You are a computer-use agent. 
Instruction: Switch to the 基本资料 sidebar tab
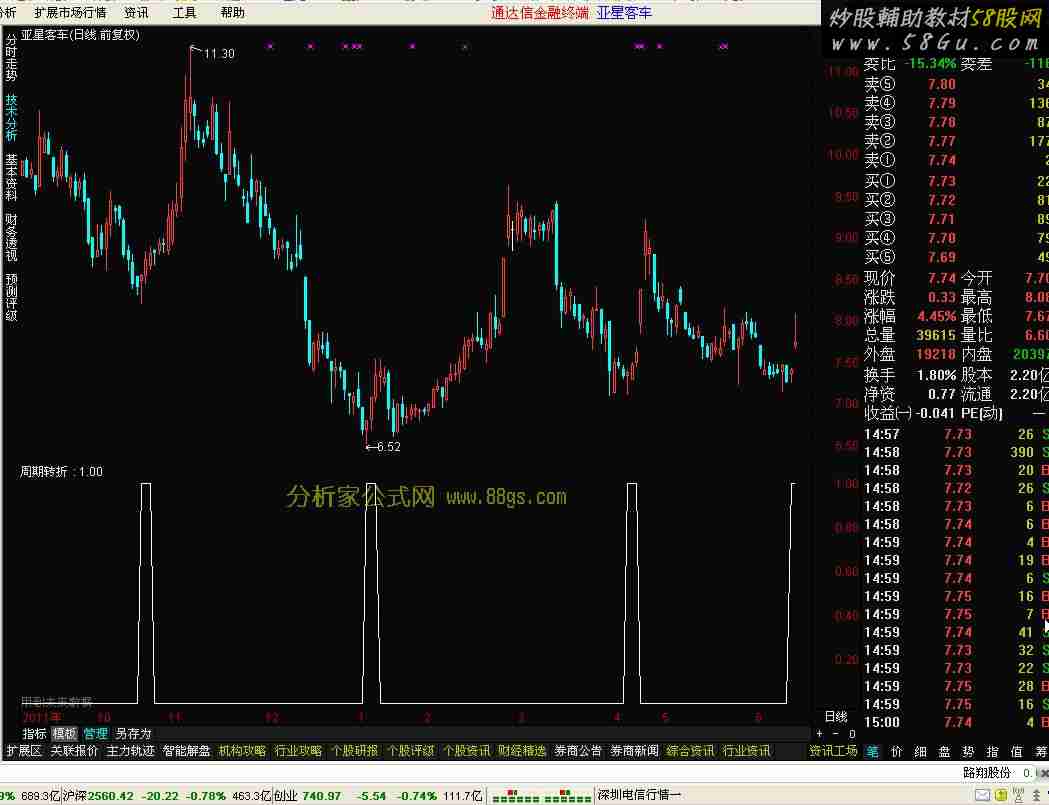(12, 177)
